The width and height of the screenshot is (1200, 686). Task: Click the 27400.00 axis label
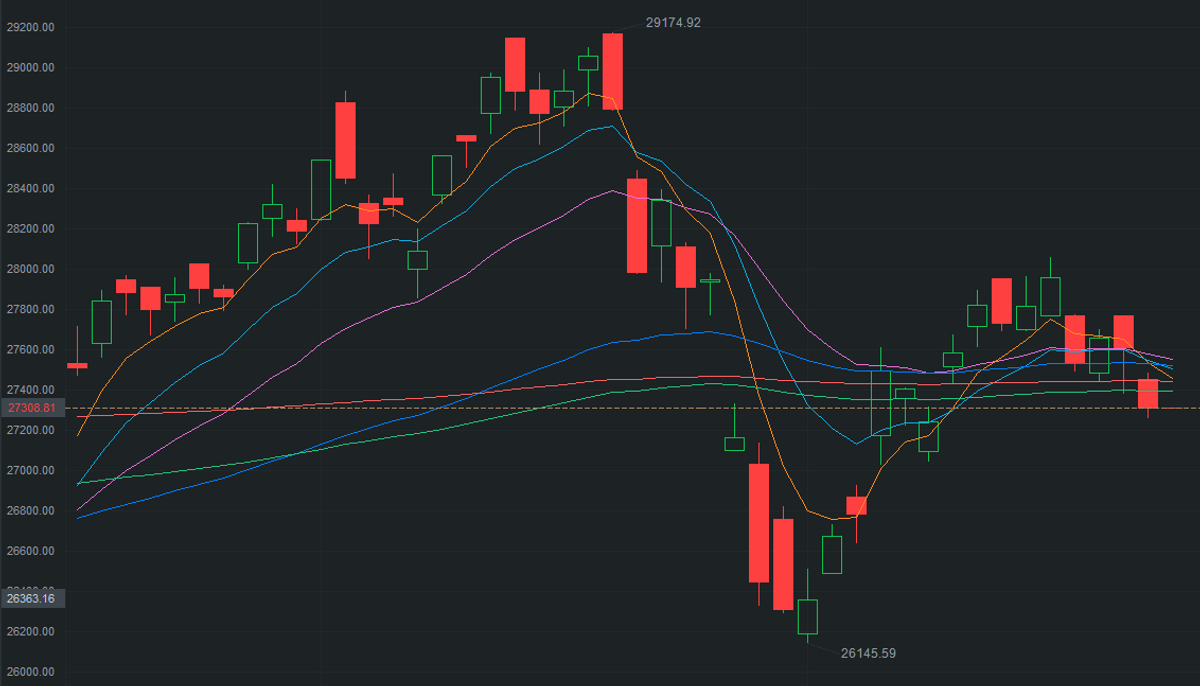(x=33, y=389)
